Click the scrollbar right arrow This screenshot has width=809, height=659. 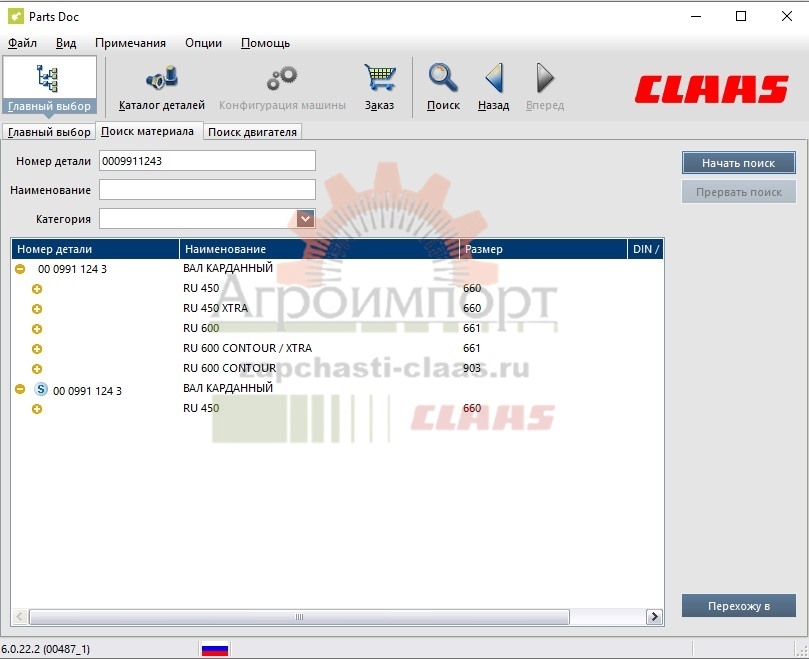654,617
